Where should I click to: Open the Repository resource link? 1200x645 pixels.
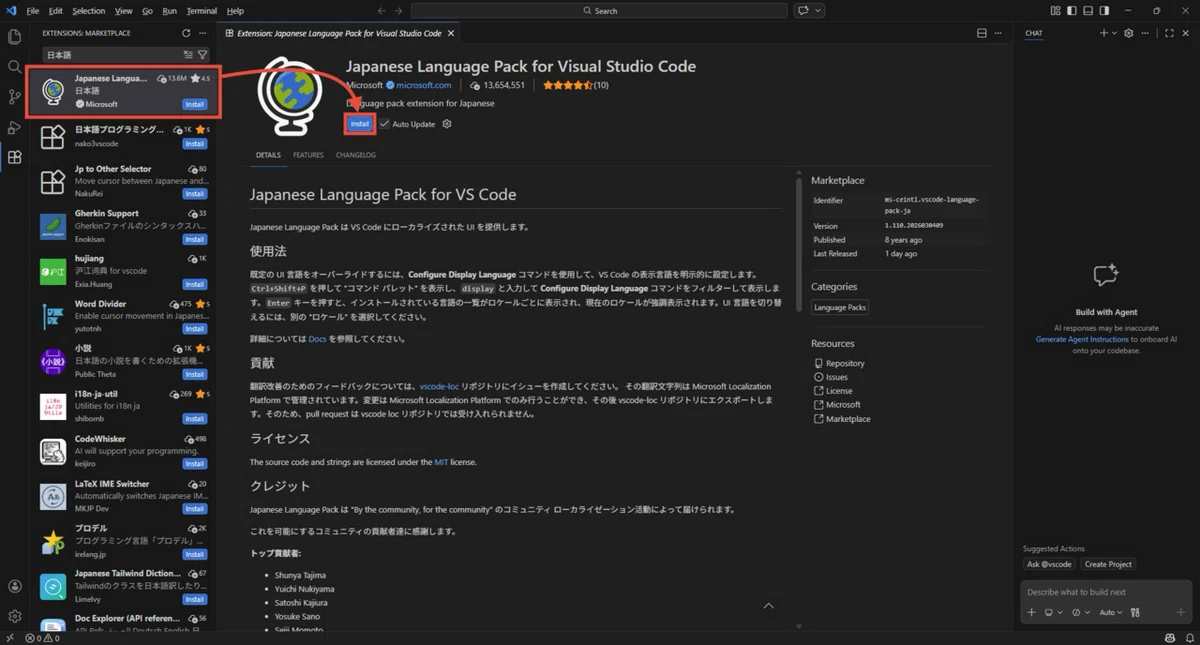tap(845, 363)
